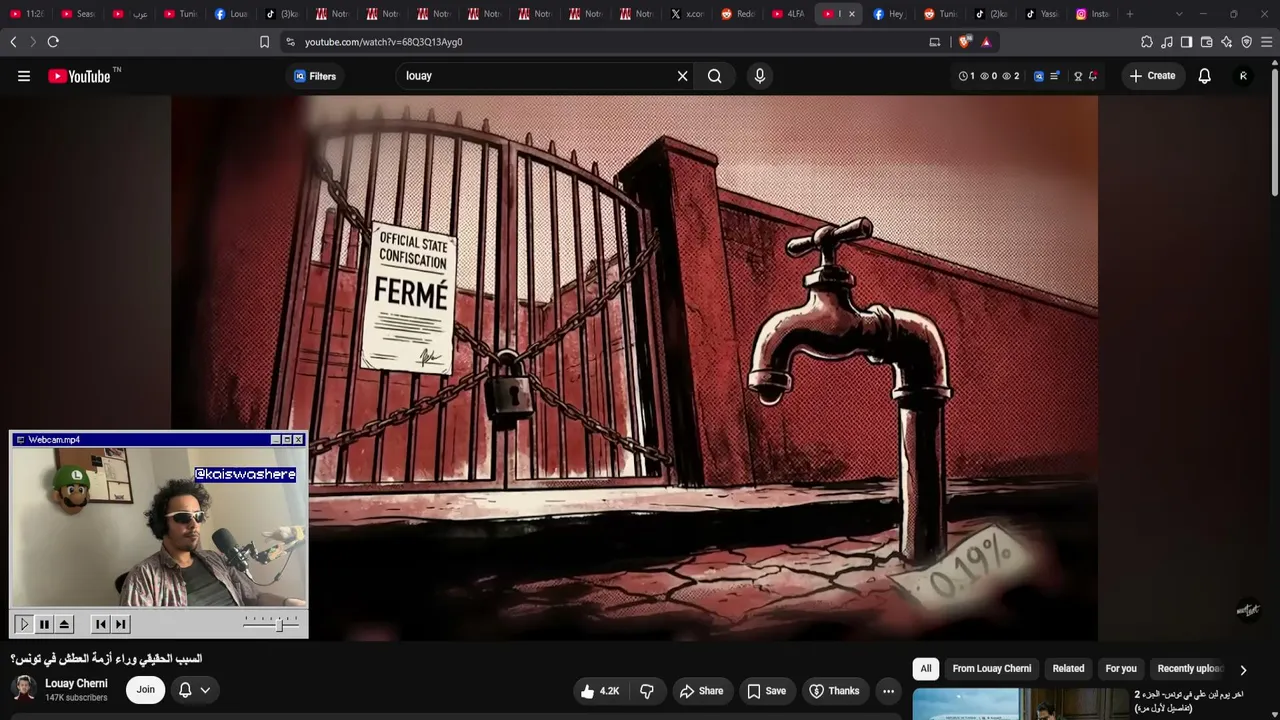Click play in the Webcam.mp4 overlay
The height and width of the screenshot is (720, 1280).
[x=24, y=624]
